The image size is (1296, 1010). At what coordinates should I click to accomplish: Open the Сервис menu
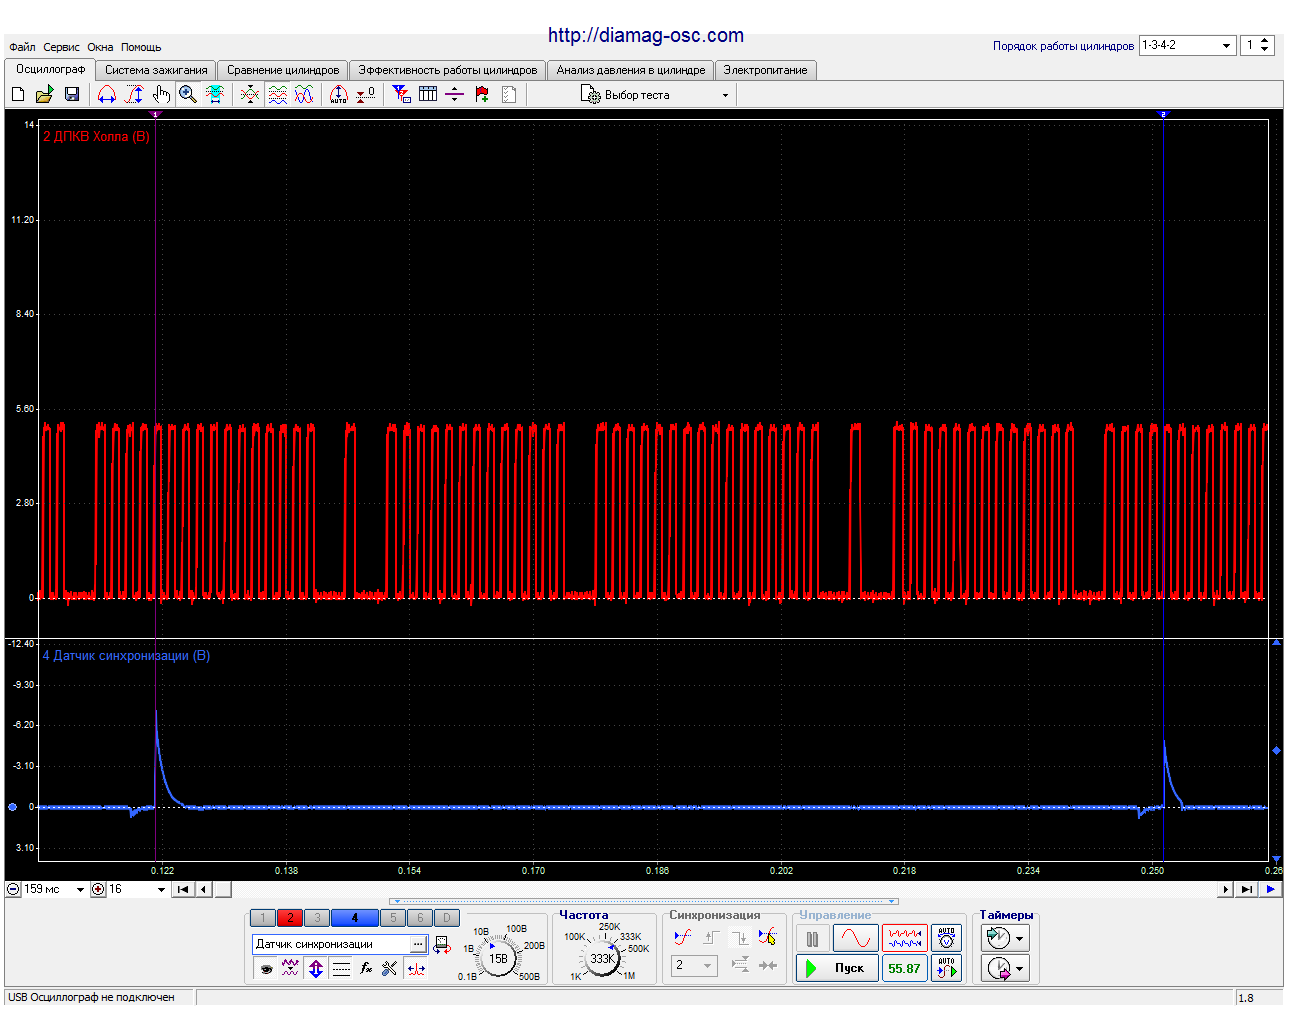(61, 47)
